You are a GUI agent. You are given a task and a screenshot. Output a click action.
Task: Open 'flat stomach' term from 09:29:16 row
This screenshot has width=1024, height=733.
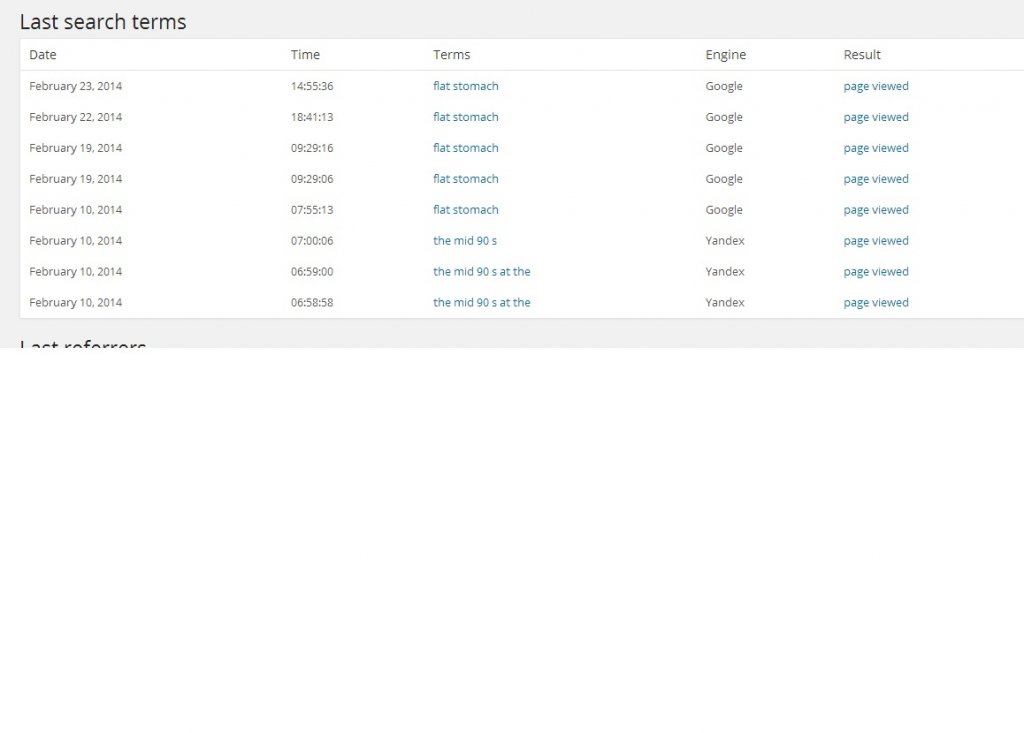(466, 148)
